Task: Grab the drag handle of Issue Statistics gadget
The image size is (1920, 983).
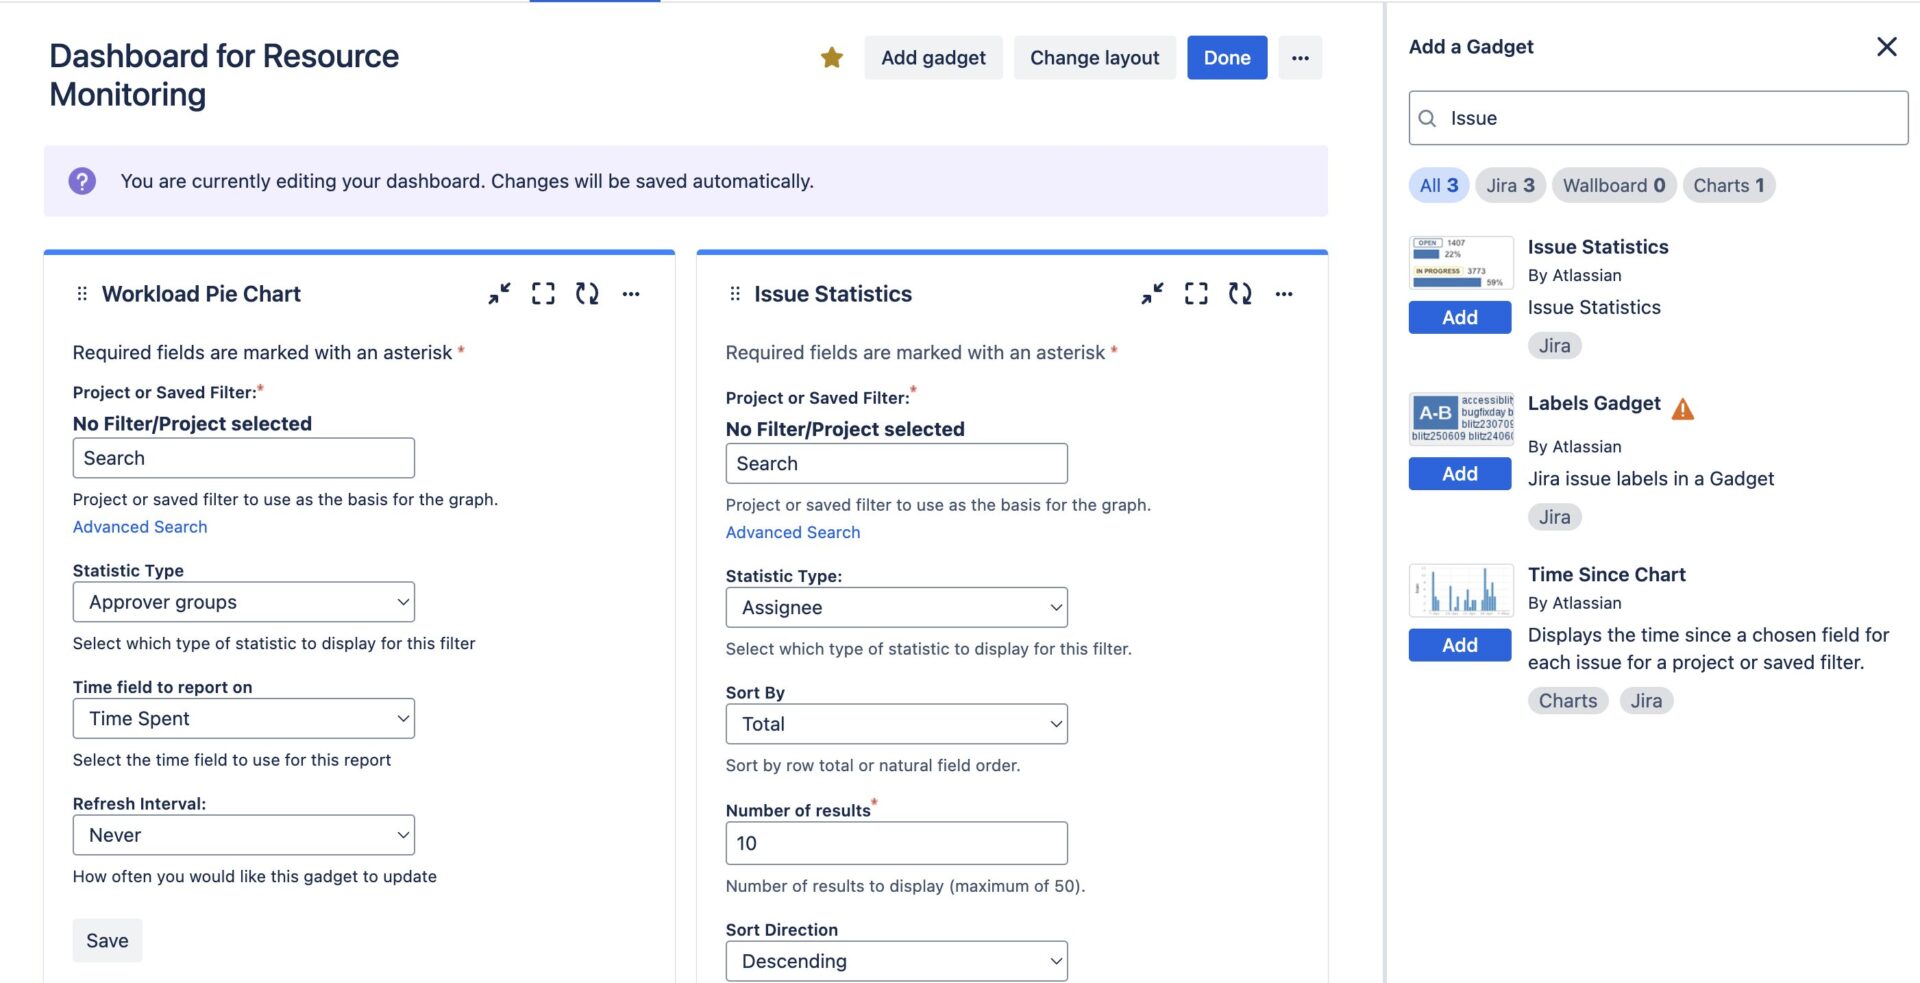Action: pos(737,293)
